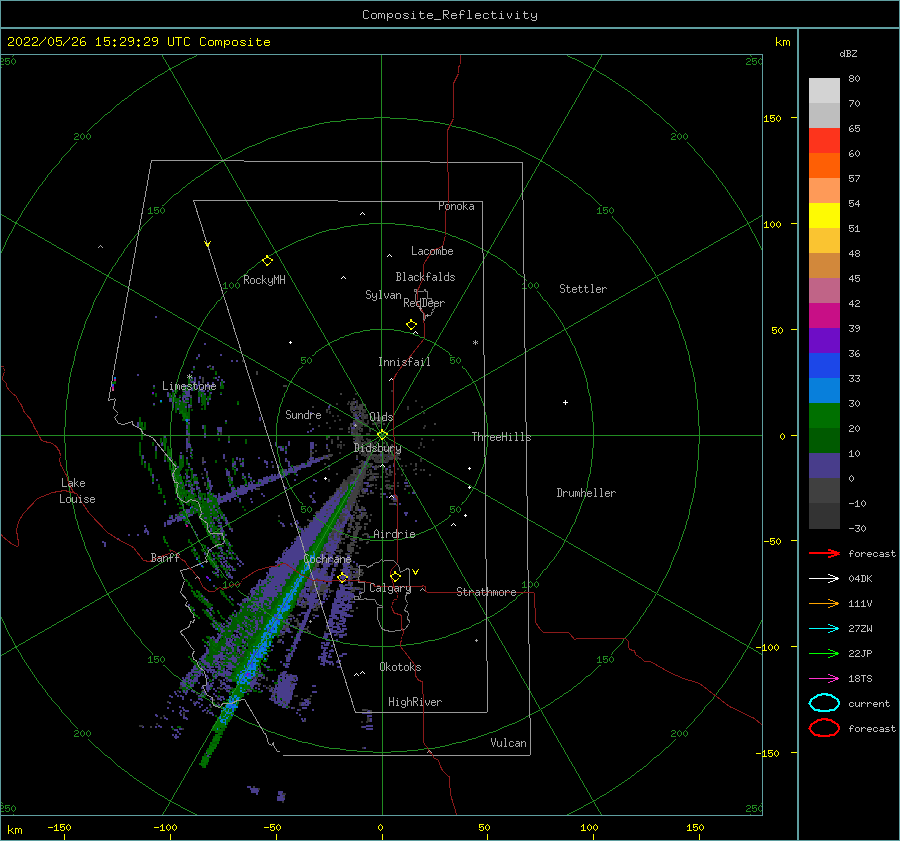The image size is (900, 841).
Task: Select the orange 111V arrow icon
Action: 824,603
